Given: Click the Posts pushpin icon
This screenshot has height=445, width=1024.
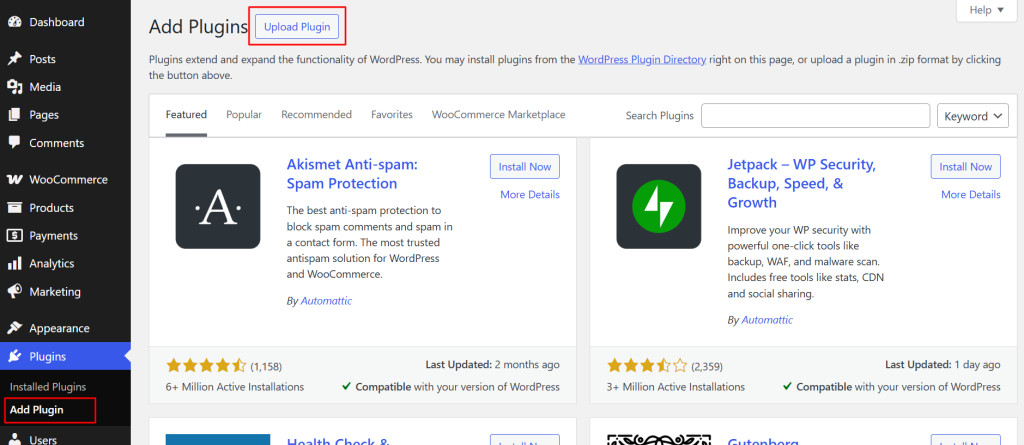Looking at the screenshot, I should pyautogui.click(x=14, y=59).
